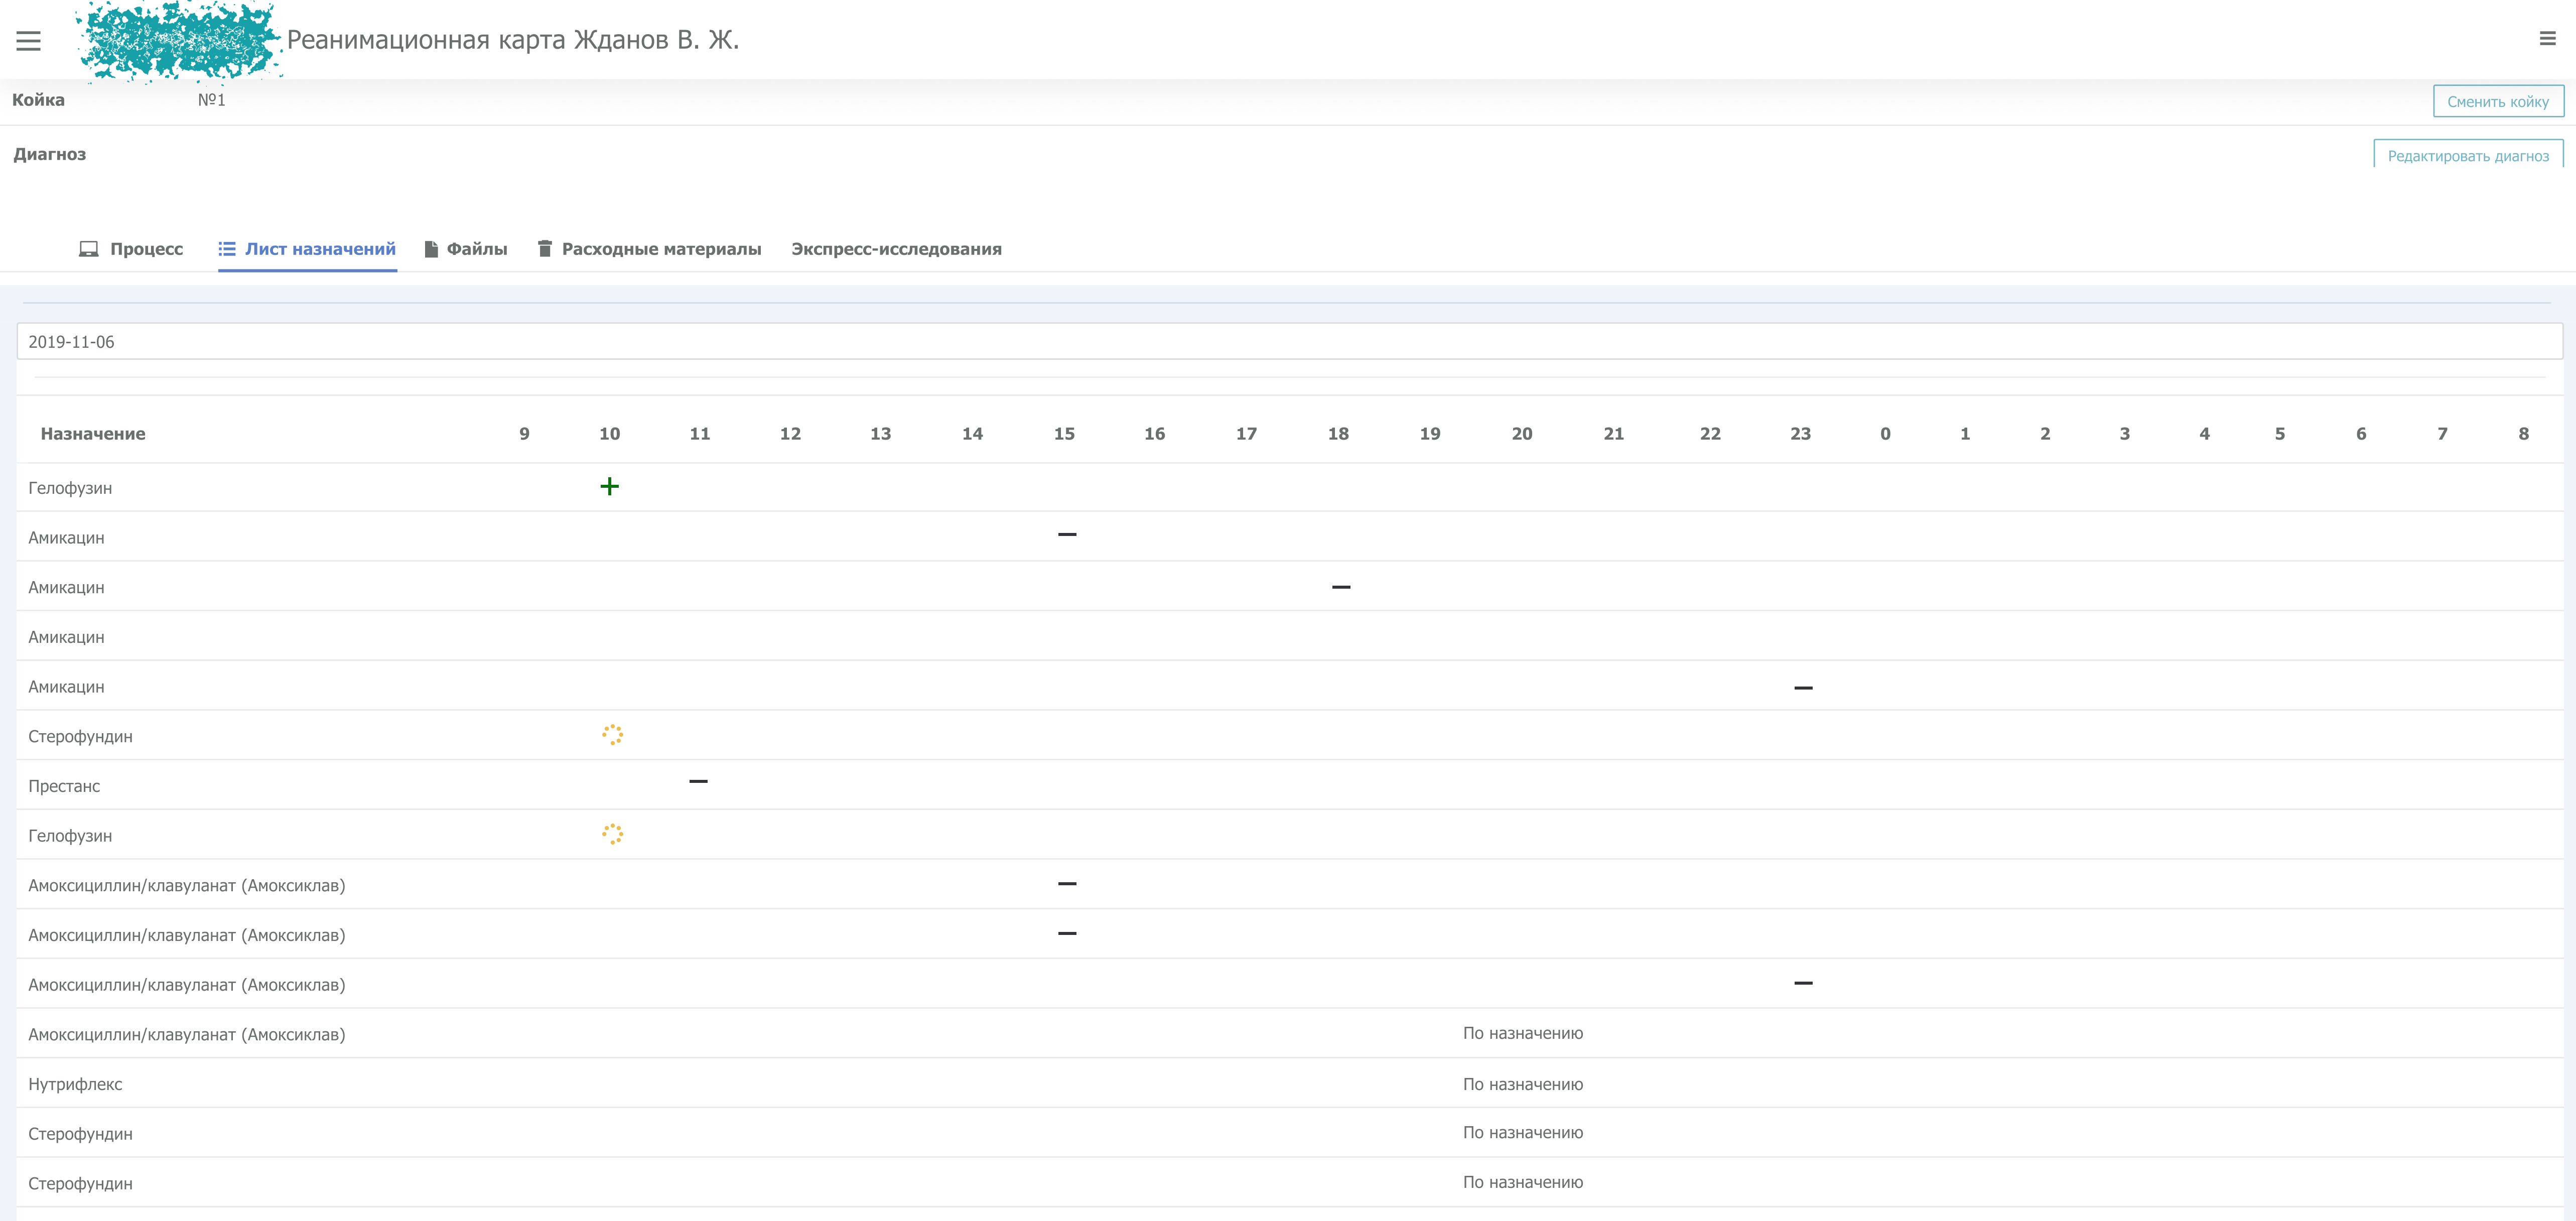
Task: Open the Файлы tab
Action: pyautogui.click(x=466, y=249)
